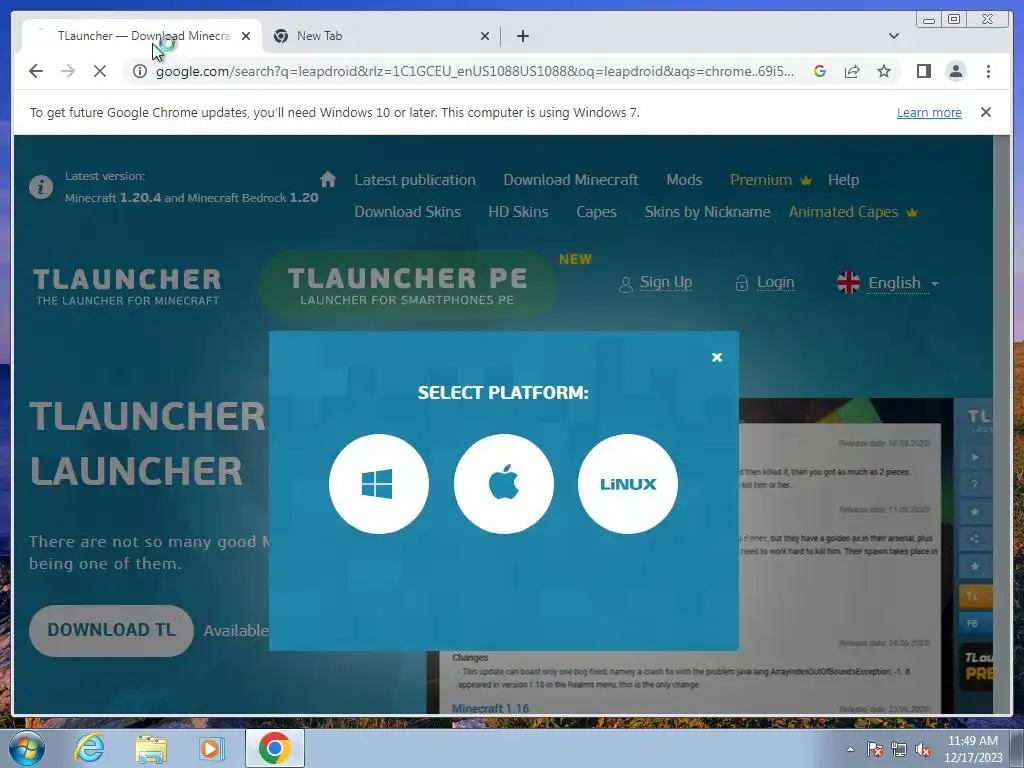Share this page icon

(852, 71)
